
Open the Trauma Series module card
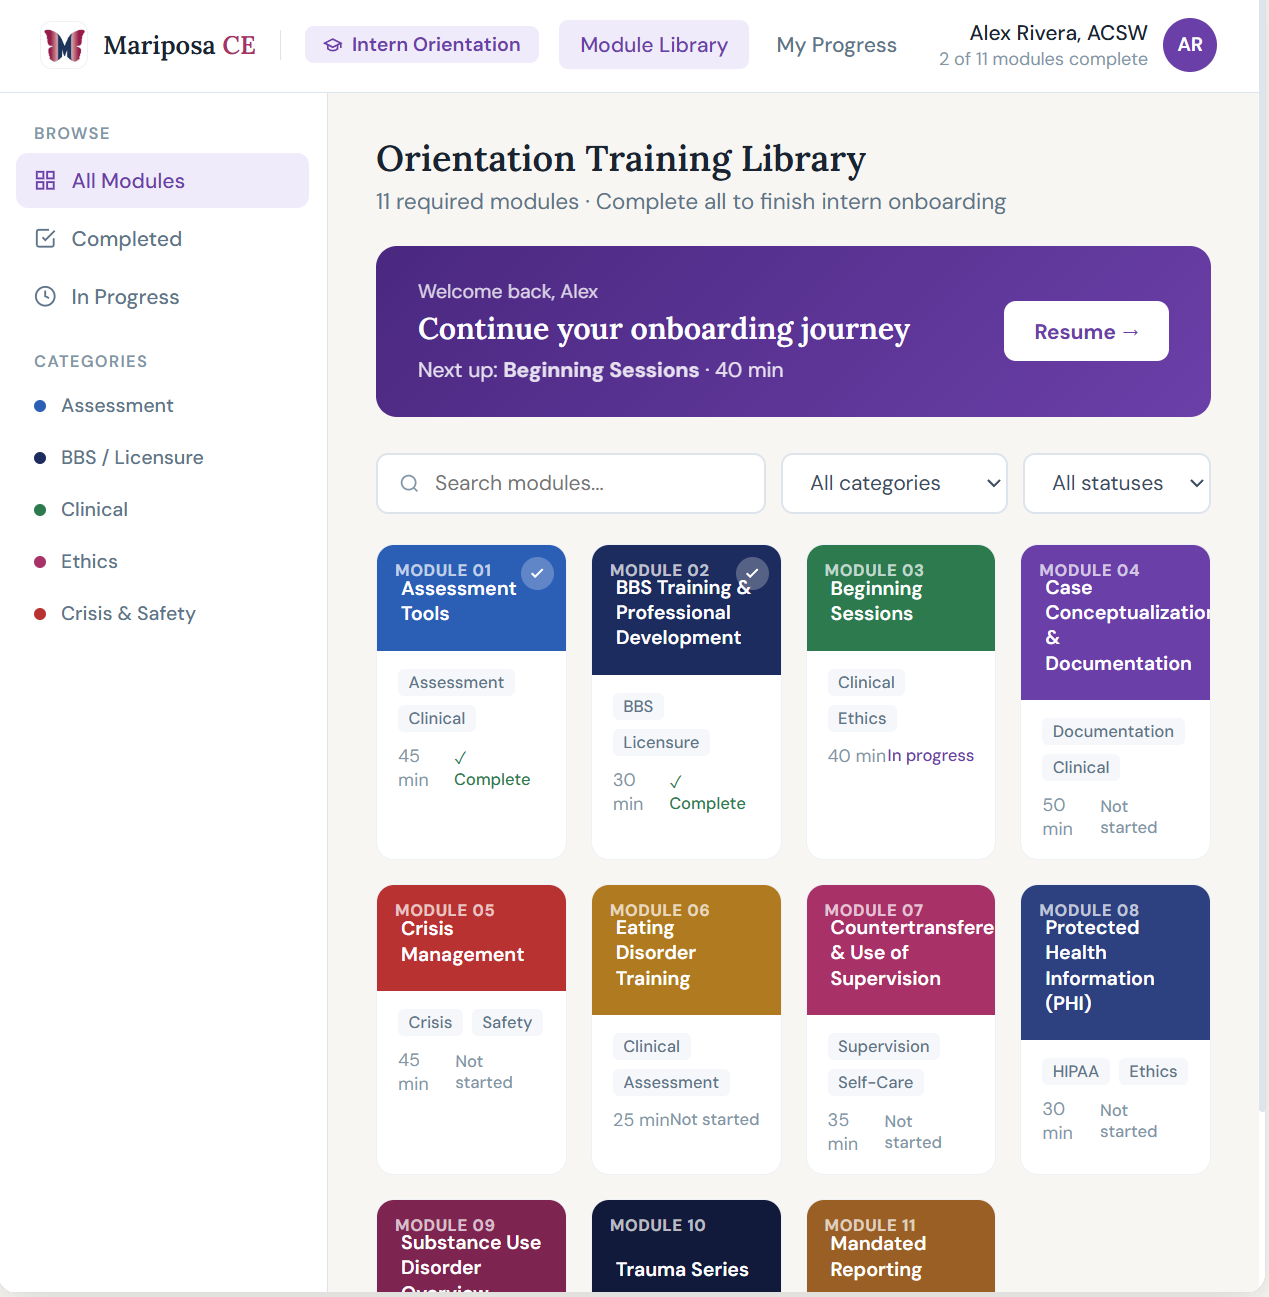click(x=686, y=1246)
